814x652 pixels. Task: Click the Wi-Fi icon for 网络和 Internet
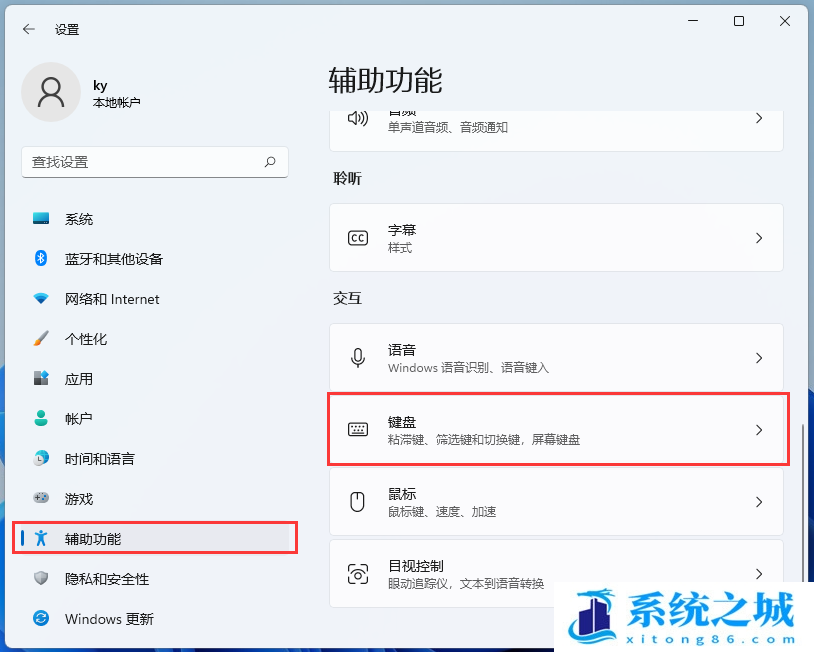(x=41, y=298)
